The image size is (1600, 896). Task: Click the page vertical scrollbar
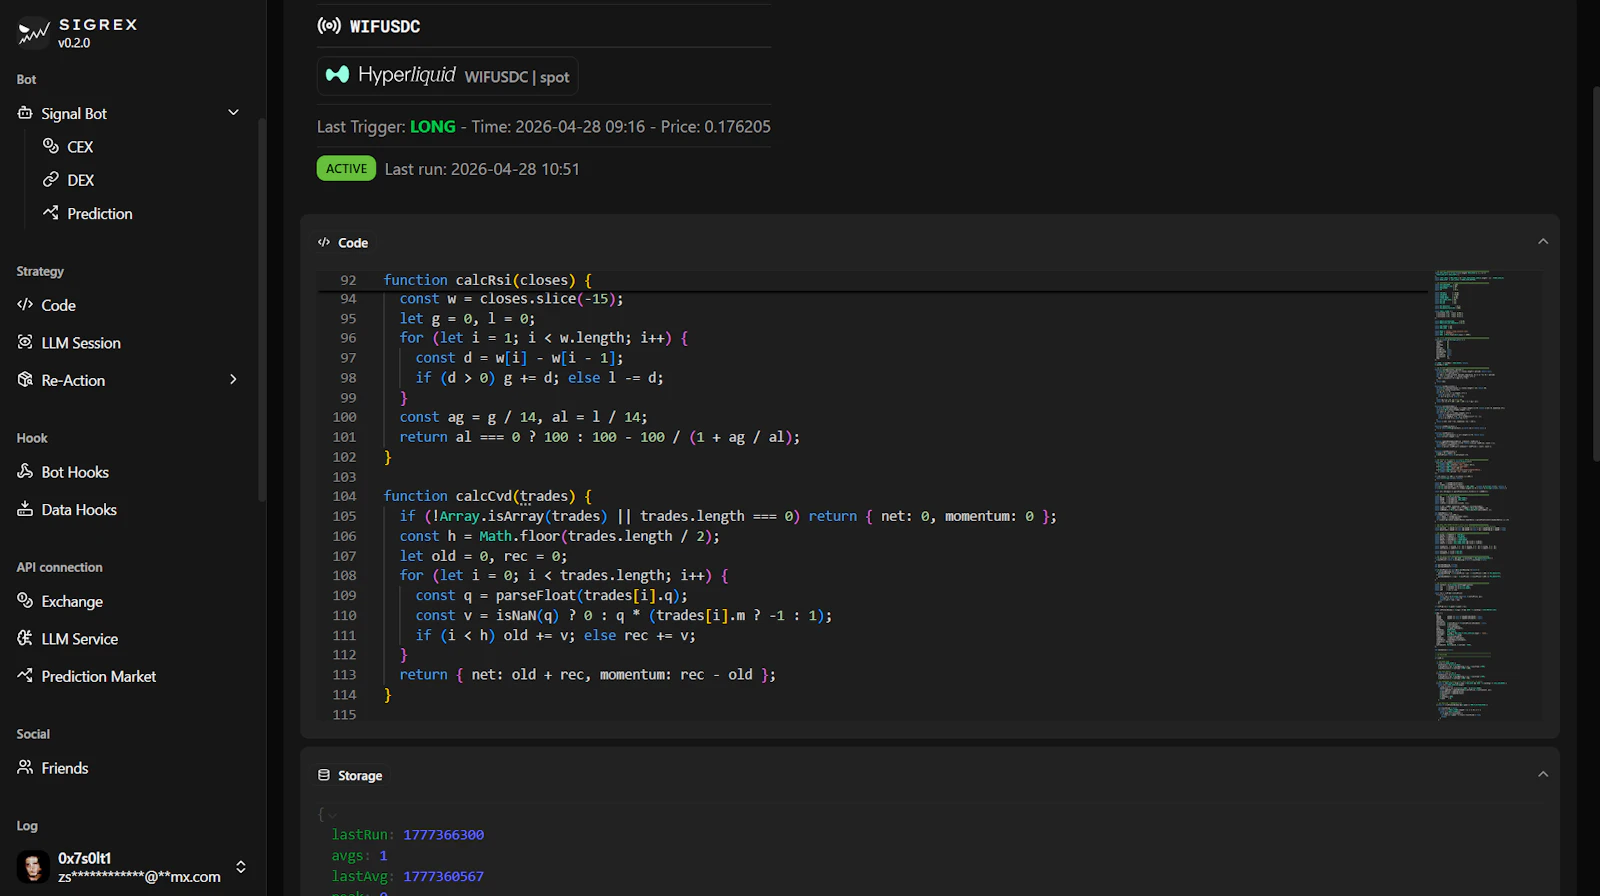tap(1595, 272)
